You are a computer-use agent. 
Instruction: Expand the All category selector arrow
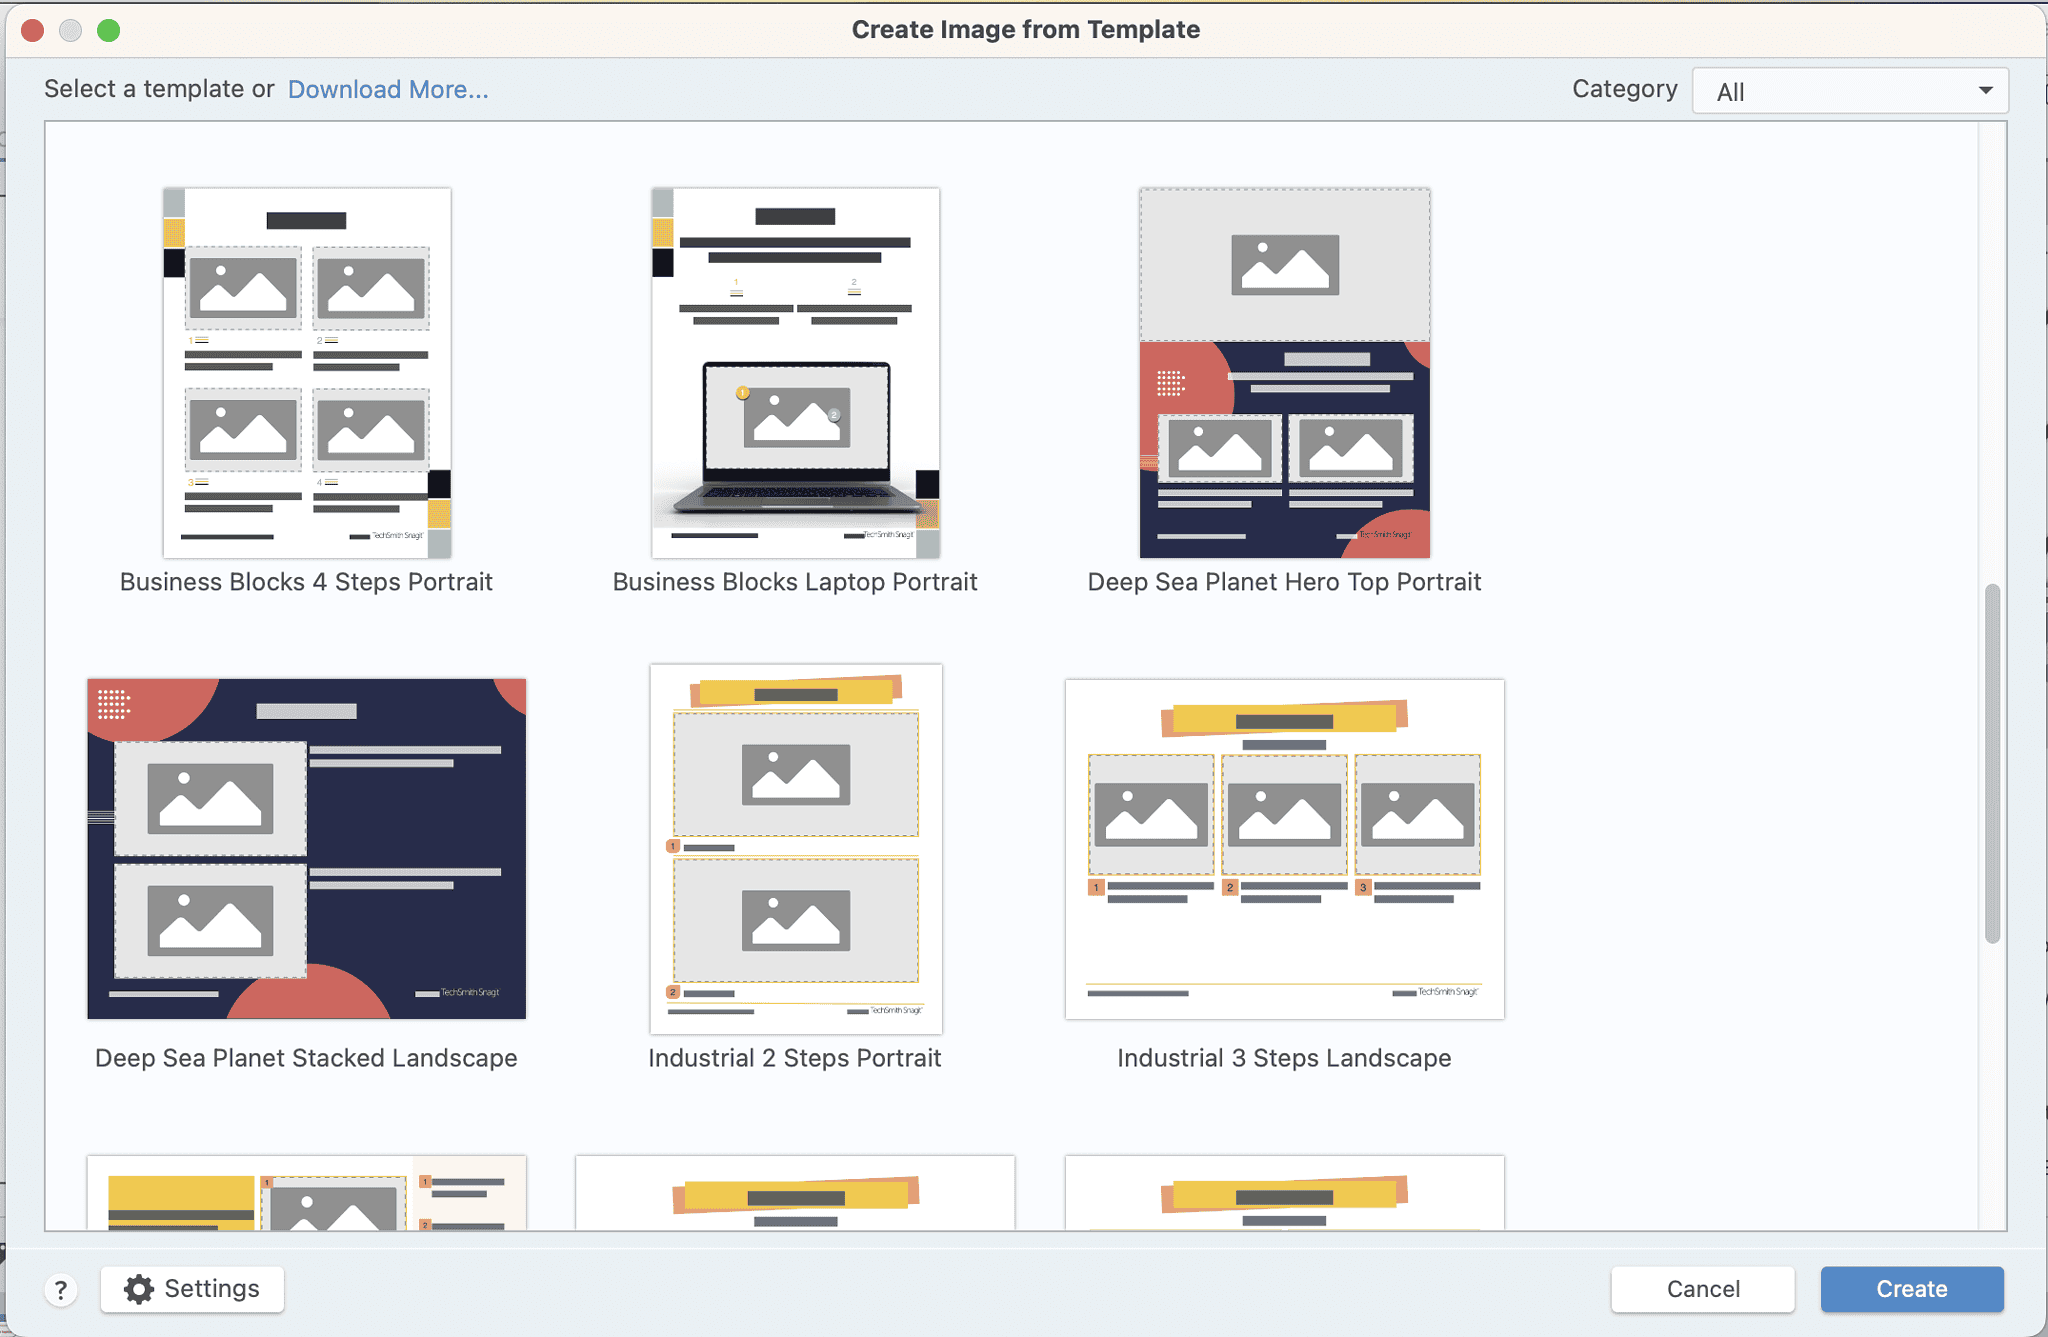point(1985,91)
